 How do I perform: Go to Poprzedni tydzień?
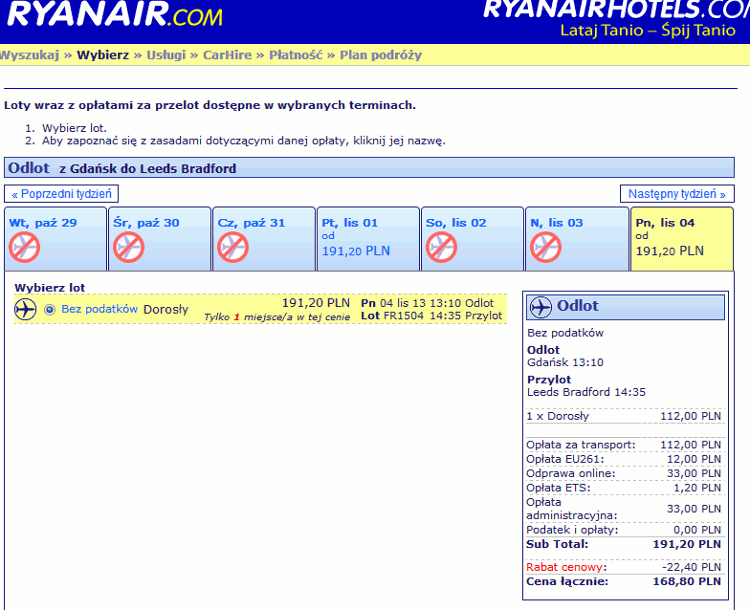coord(61,194)
